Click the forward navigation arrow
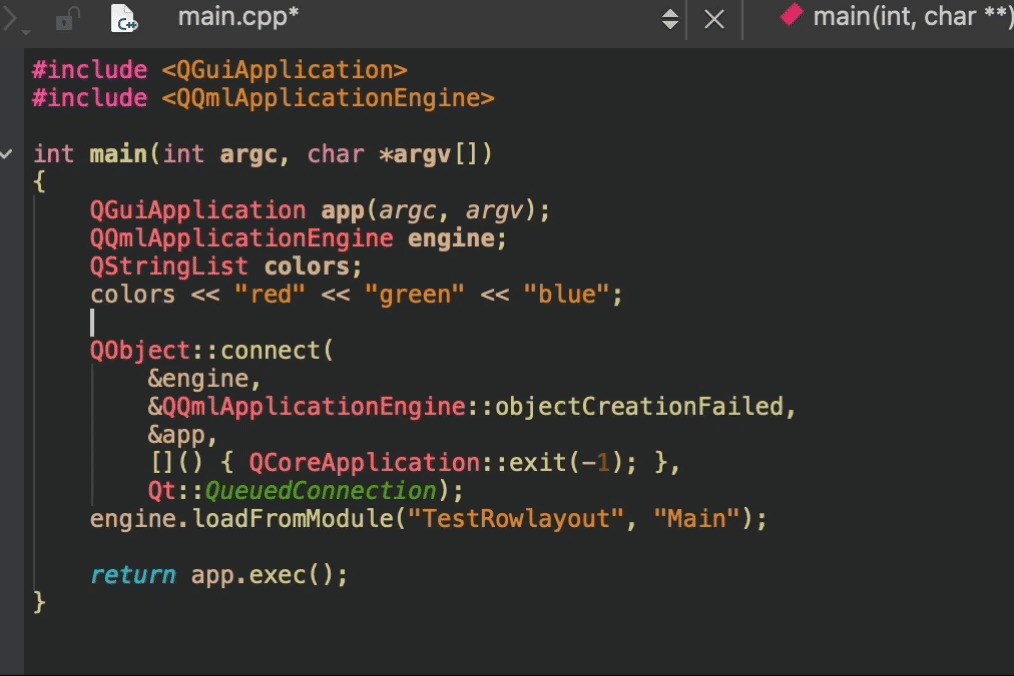Viewport: 1014px width, 676px height. (10, 18)
